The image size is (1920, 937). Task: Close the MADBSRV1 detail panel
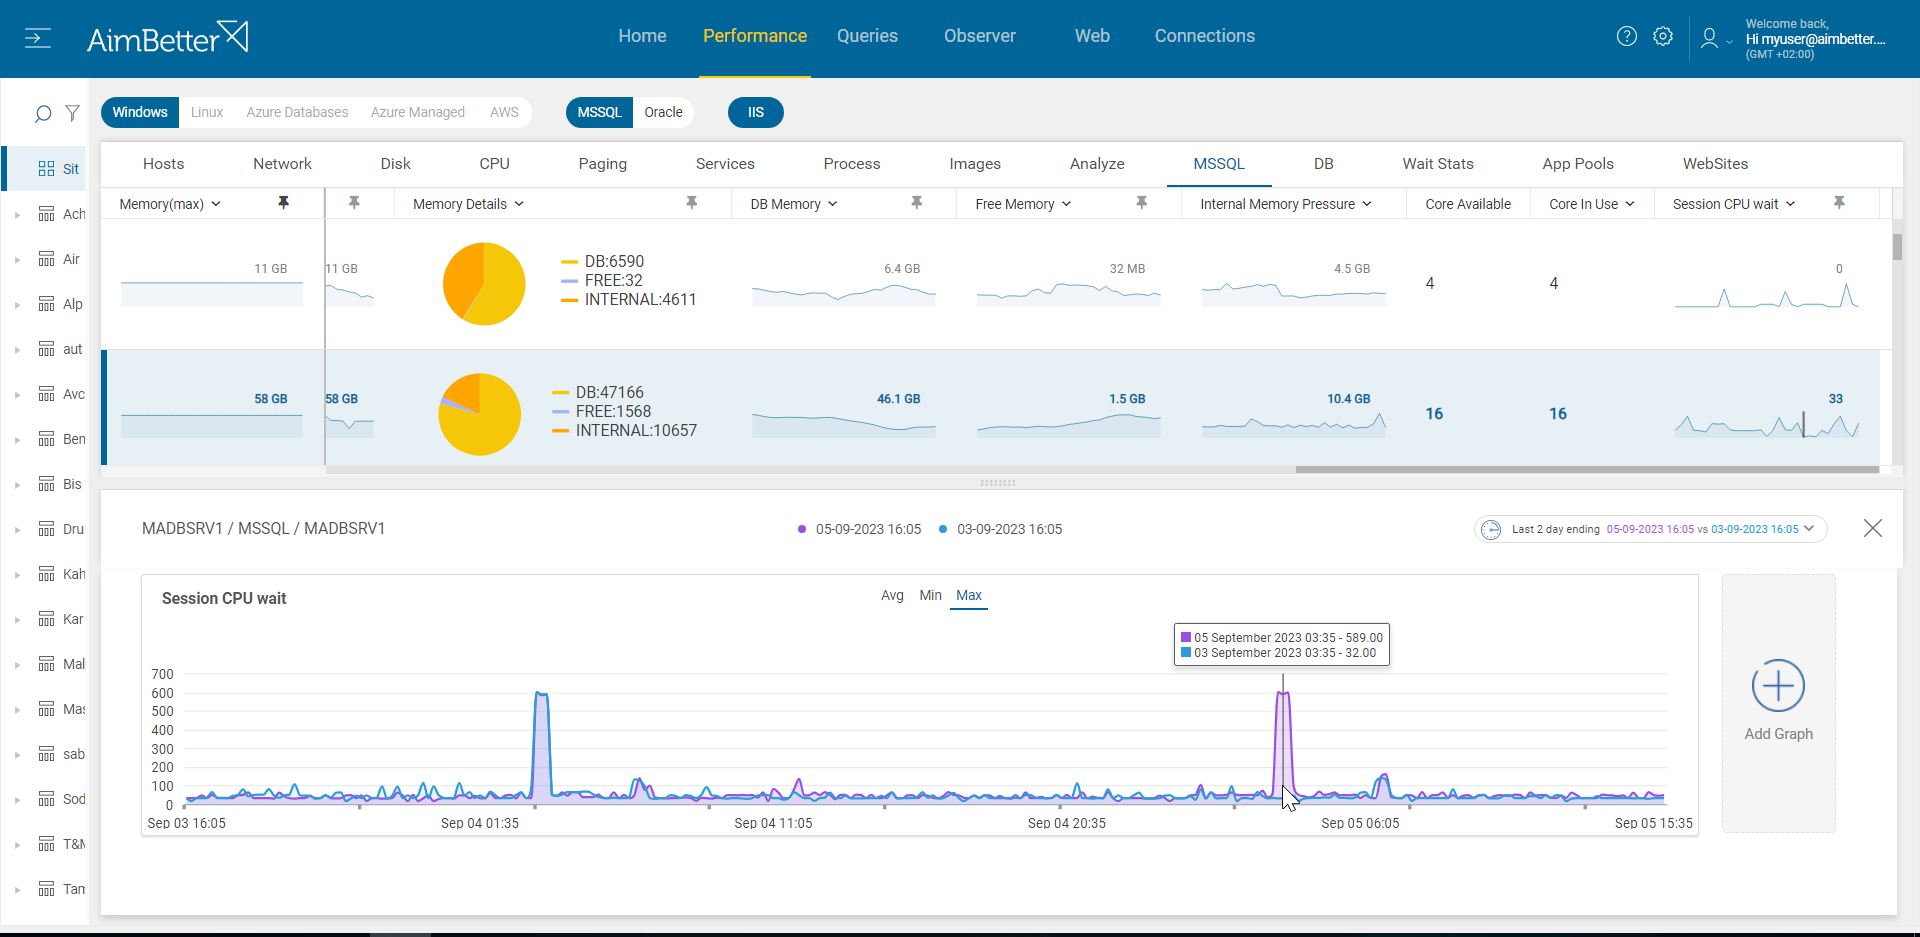point(1873,528)
